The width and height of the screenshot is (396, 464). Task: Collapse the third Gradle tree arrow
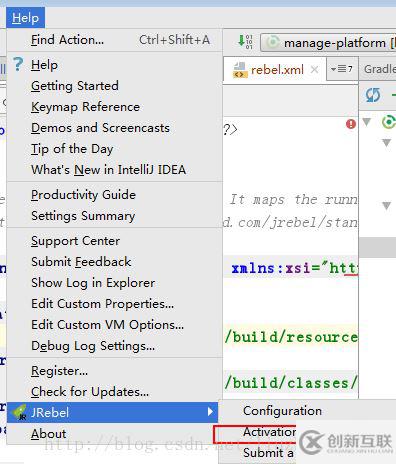click(386, 205)
